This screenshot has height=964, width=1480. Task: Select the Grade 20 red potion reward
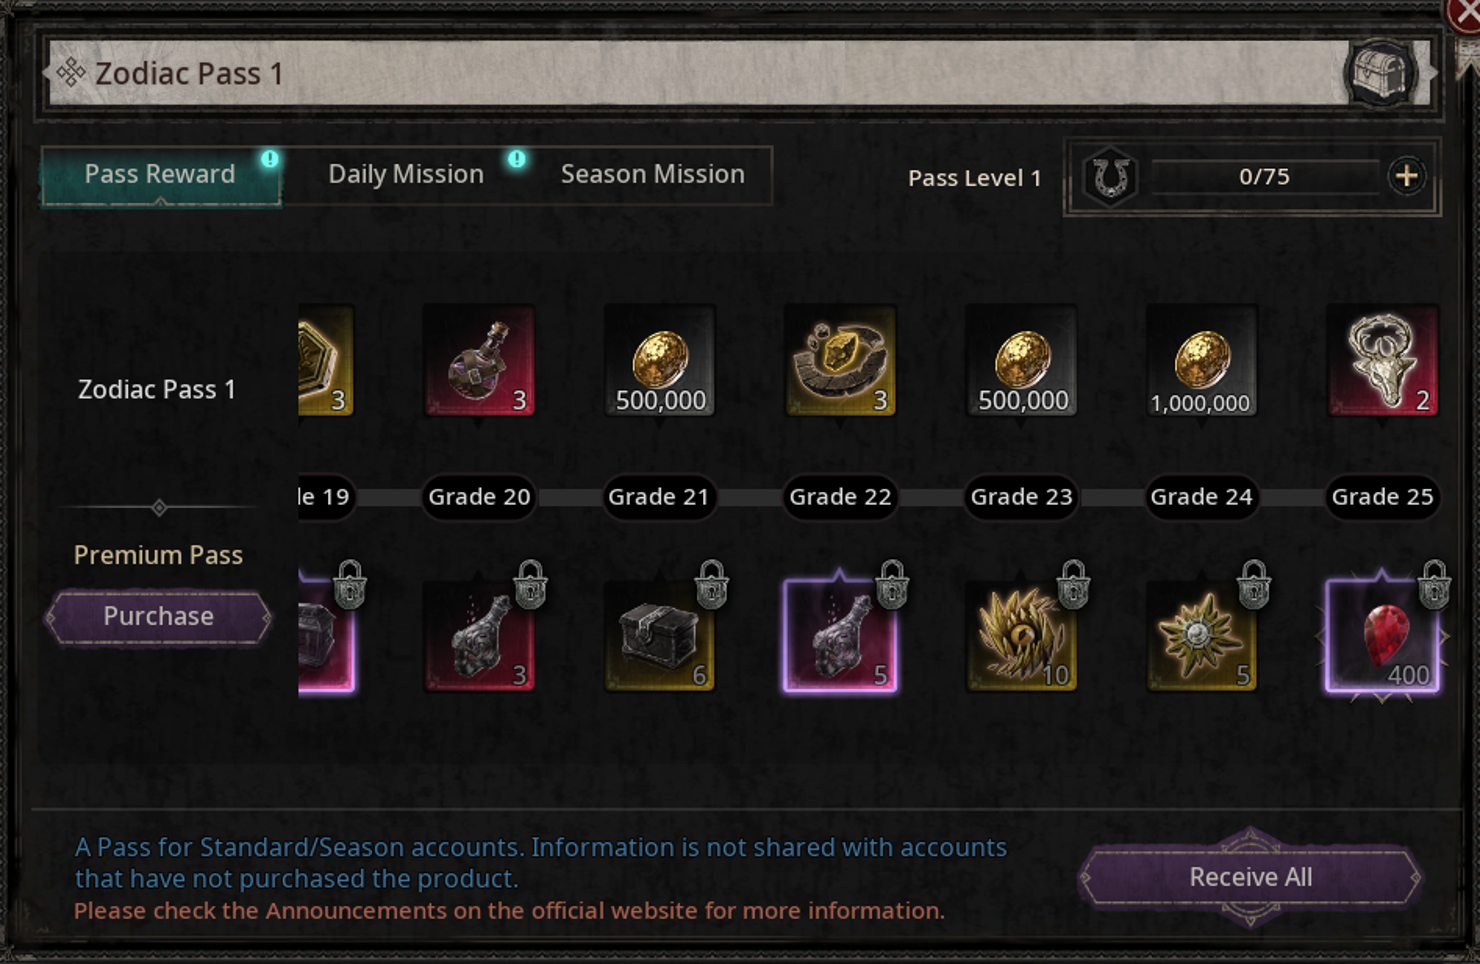(x=479, y=360)
